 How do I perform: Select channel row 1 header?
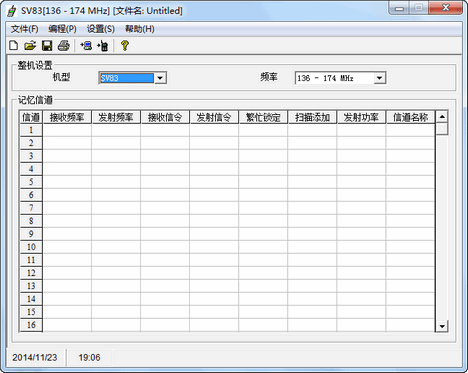coord(31,130)
